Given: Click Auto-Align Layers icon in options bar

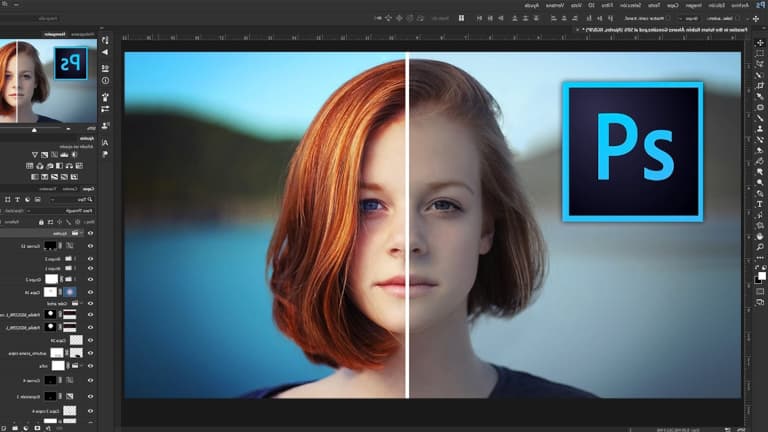Looking at the screenshot, I should click(461, 18).
